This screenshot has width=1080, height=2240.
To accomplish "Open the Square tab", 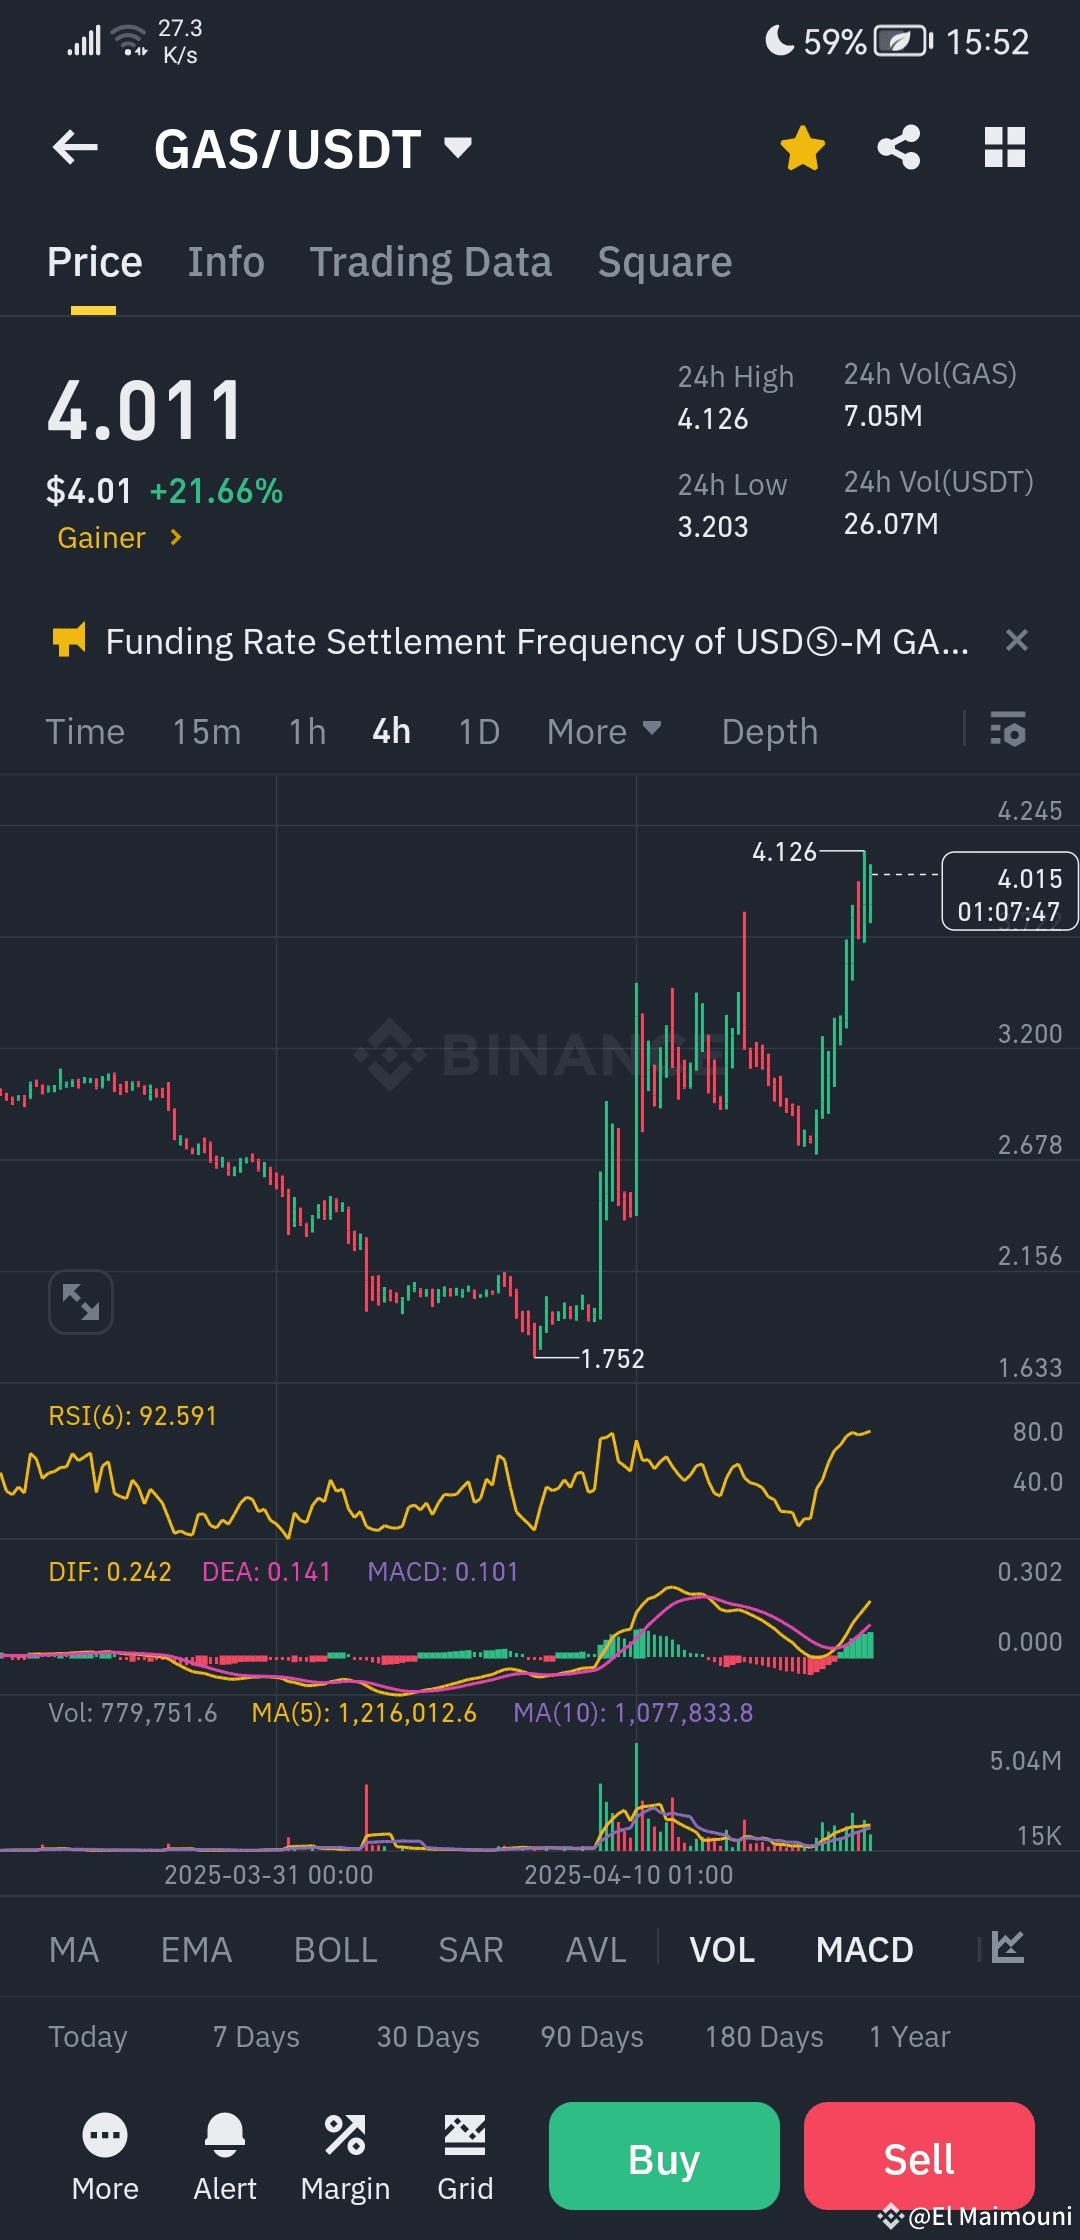I will tap(665, 262).
